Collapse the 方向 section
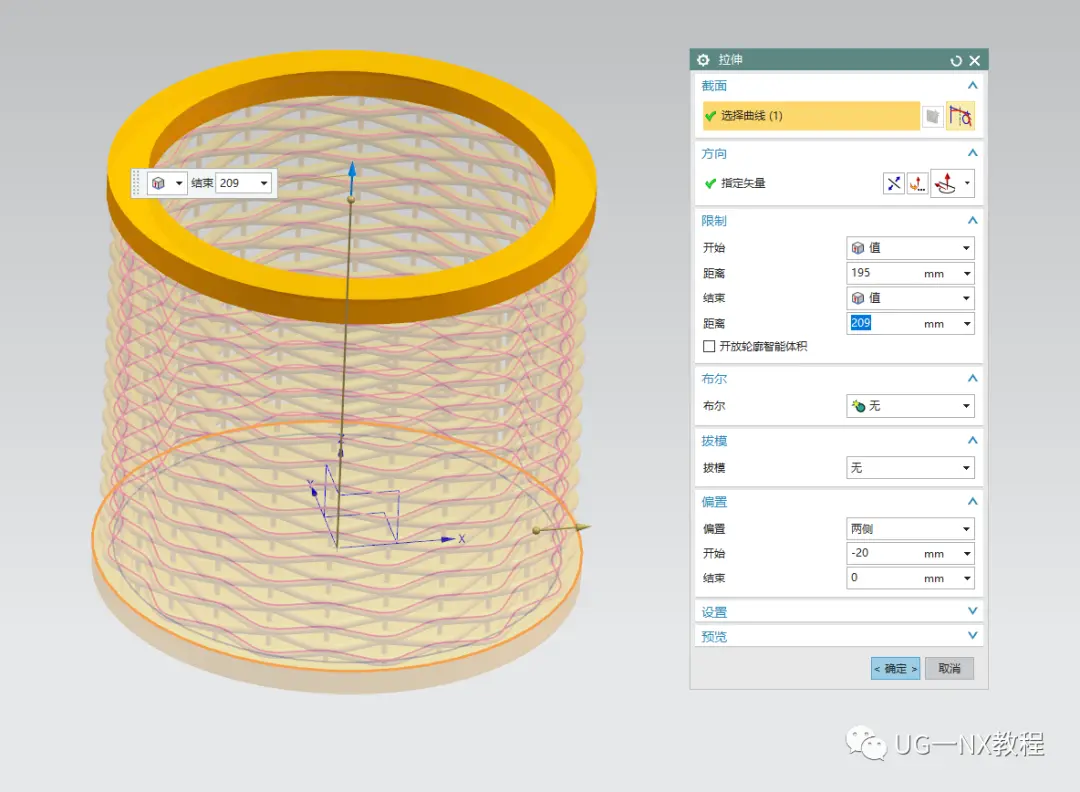1080x792 pixels. point(973,153)
